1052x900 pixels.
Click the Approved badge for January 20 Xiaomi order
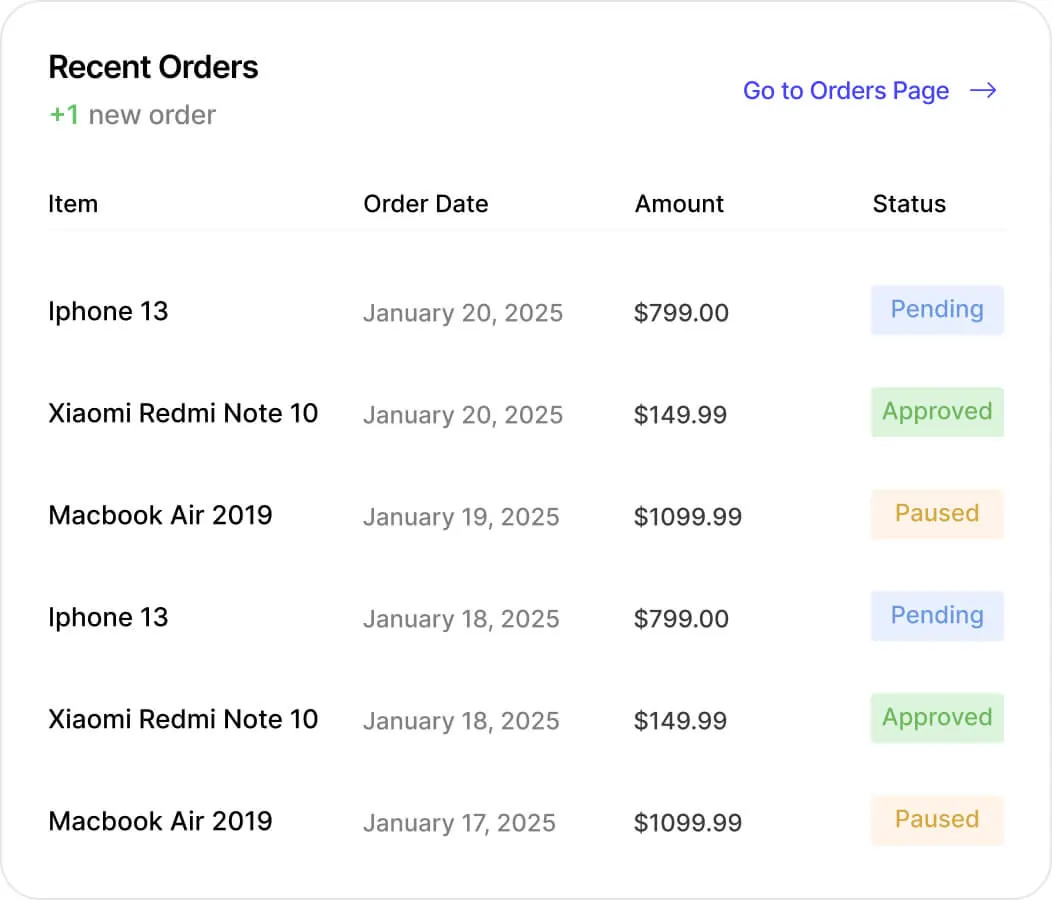coord(937,412)
